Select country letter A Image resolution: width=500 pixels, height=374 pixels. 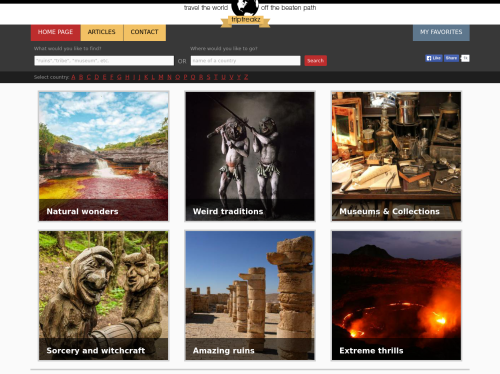click(x=73, y=77)
